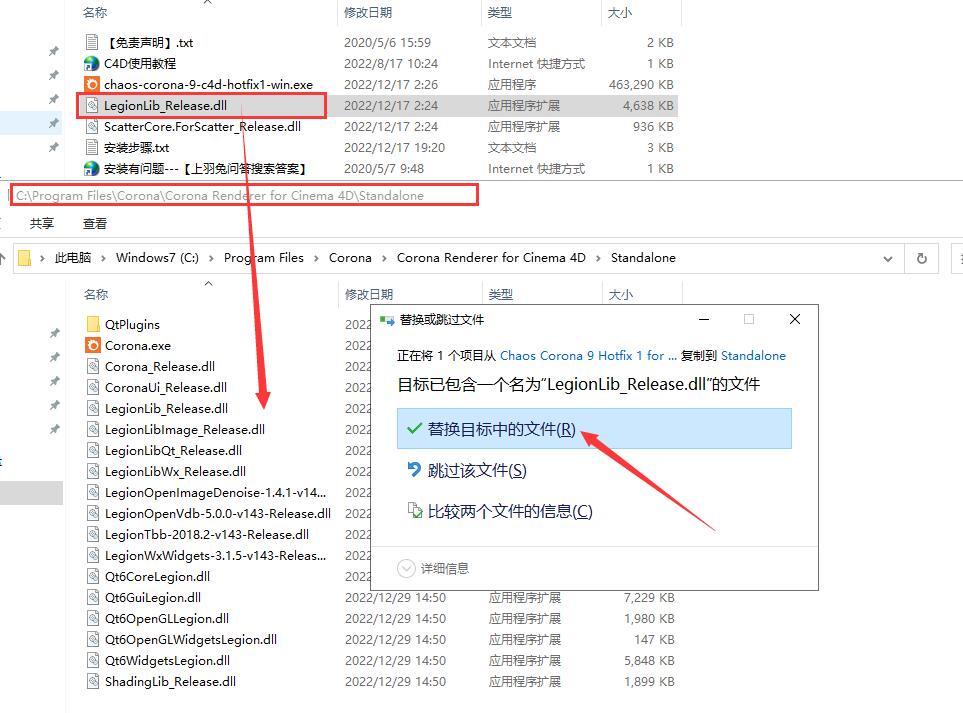Viewport: 963px width, 713px height.
Task: Open the 查看 ribbon tab
Action: [95, 224]
